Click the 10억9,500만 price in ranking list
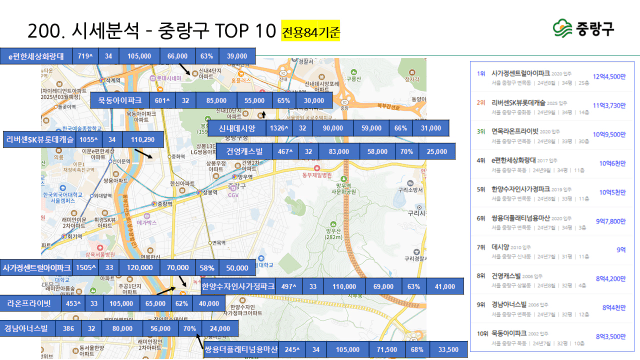The height and width of the screenshot is (360, 640). click(609, 135)
